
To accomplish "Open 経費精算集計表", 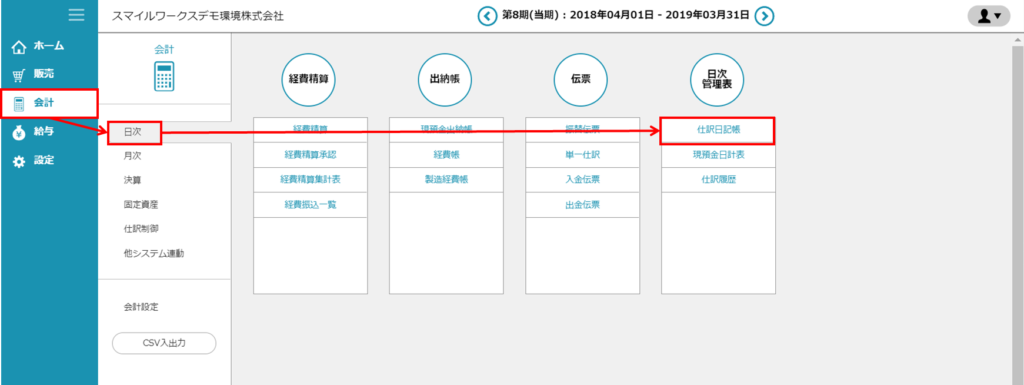I will coord(310,179).
